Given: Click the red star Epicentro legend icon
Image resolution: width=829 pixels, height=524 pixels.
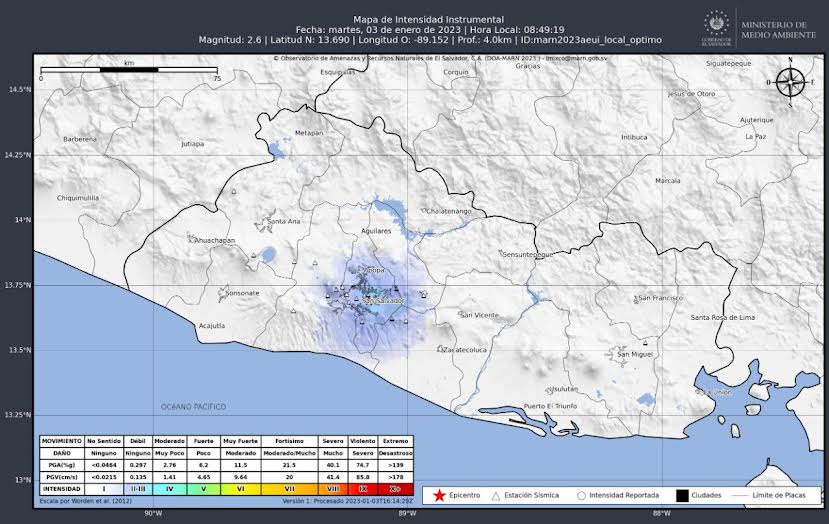Looking at the screenshot, I should pos(438,495).
